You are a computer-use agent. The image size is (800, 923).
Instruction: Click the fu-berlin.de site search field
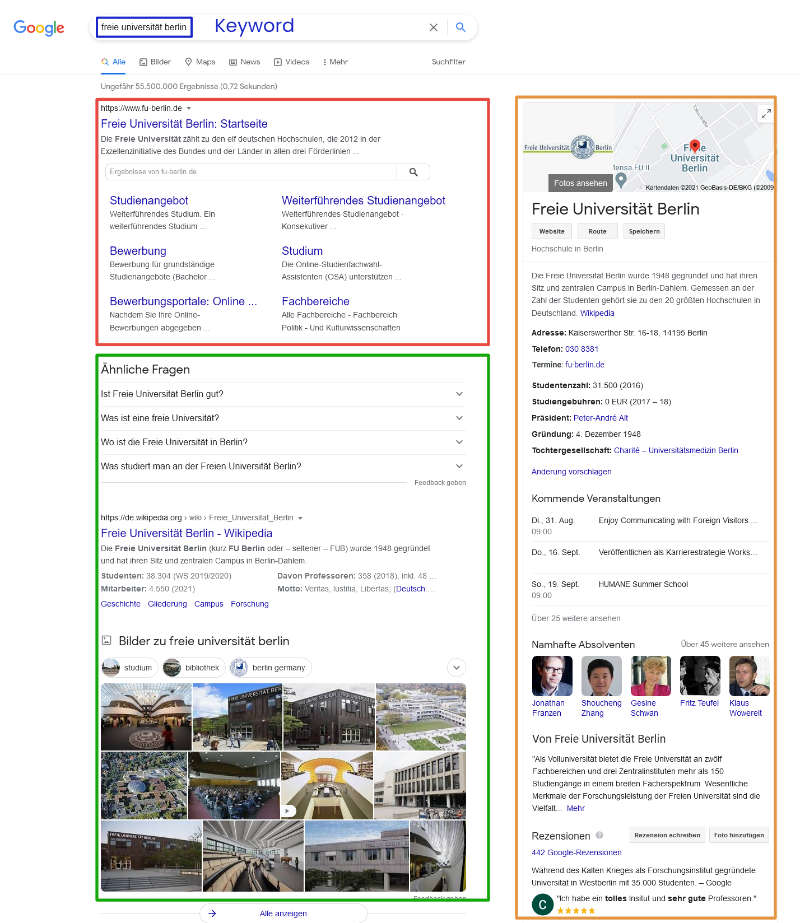pyautogui.click(x=252, y=172)
